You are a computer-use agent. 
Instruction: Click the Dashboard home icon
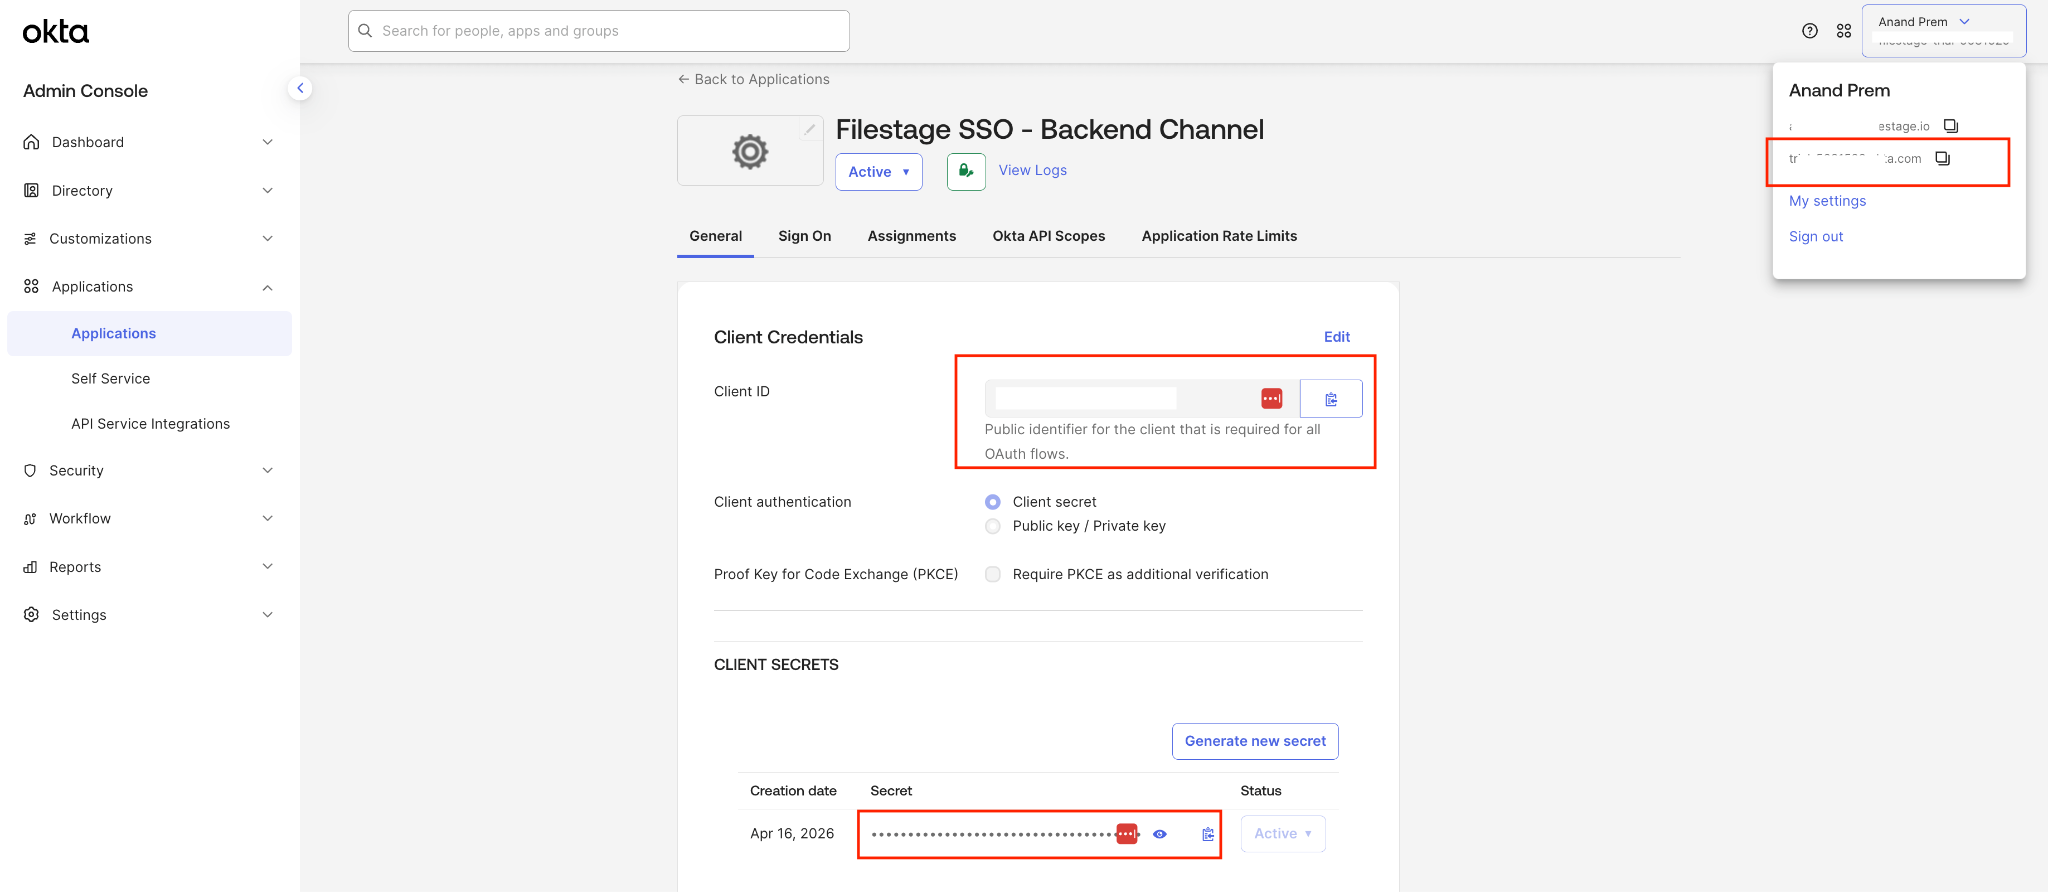(x=31, y=142)
